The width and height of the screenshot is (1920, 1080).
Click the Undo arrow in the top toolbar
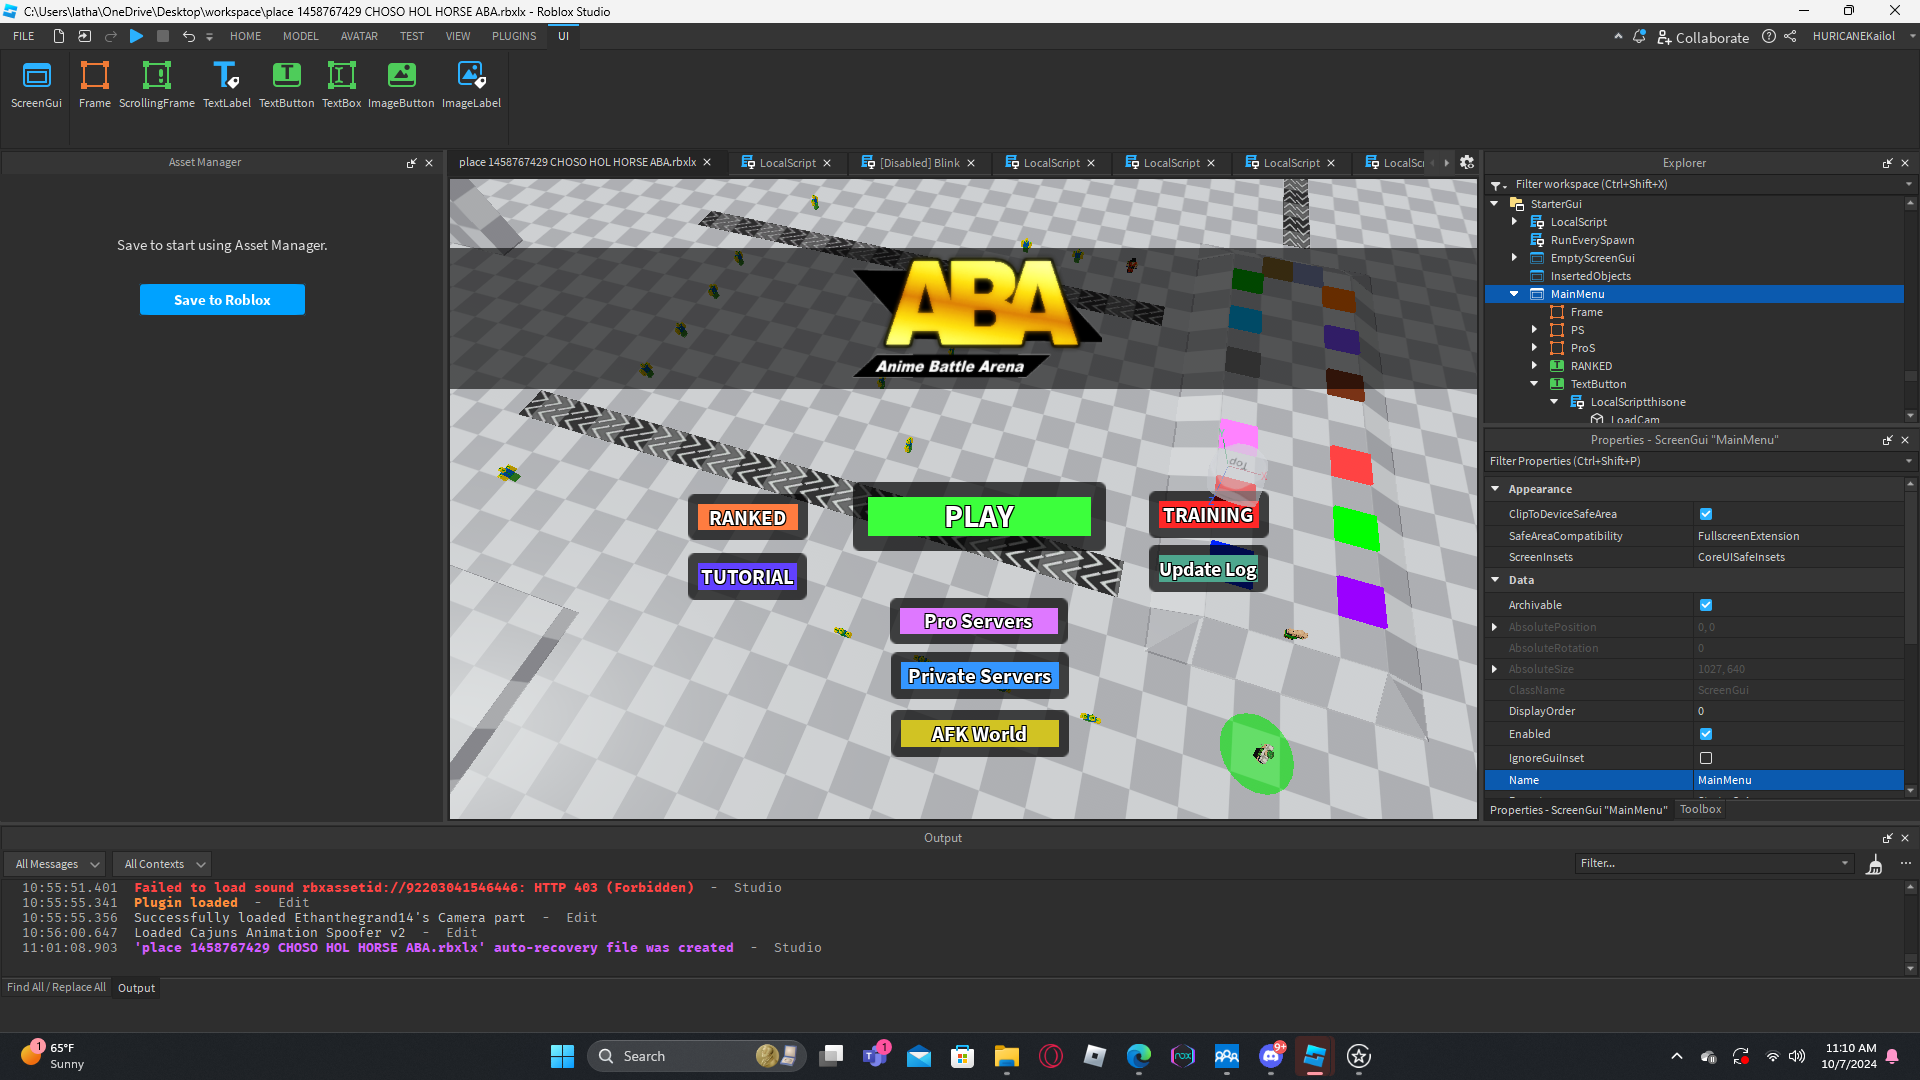click(x=188, y=36)
